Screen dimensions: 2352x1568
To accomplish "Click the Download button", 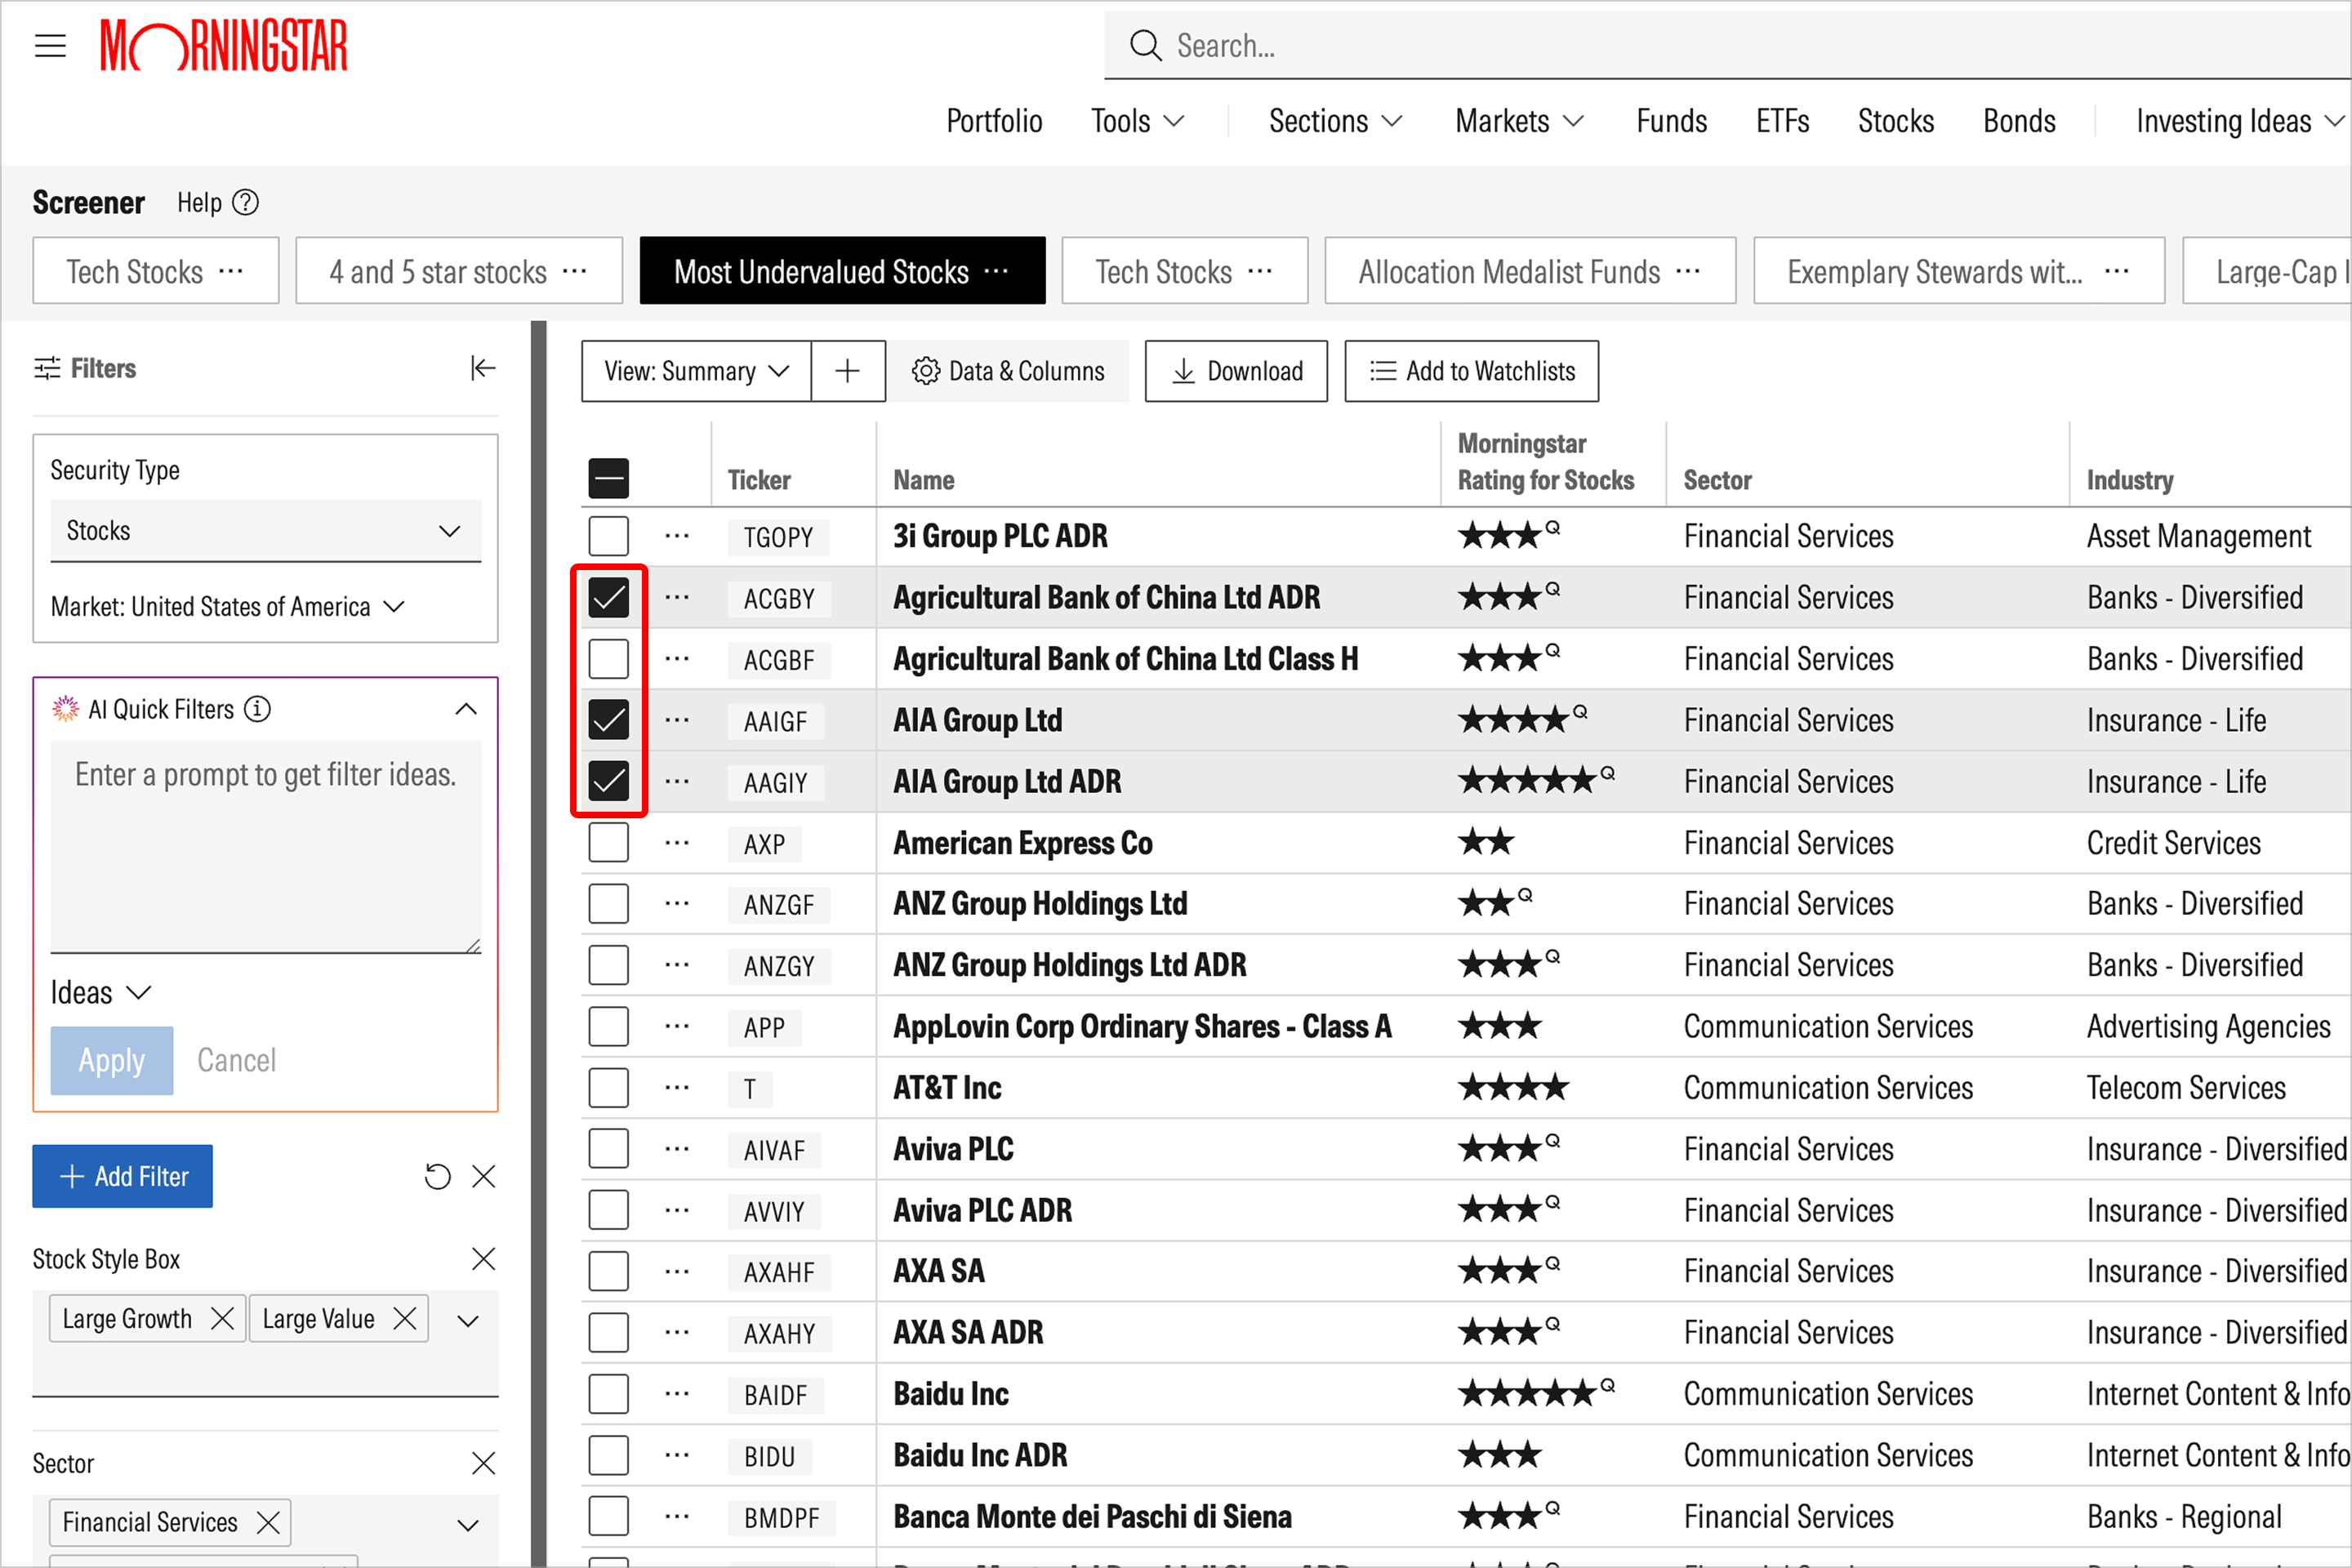I will click(1237, 372).
